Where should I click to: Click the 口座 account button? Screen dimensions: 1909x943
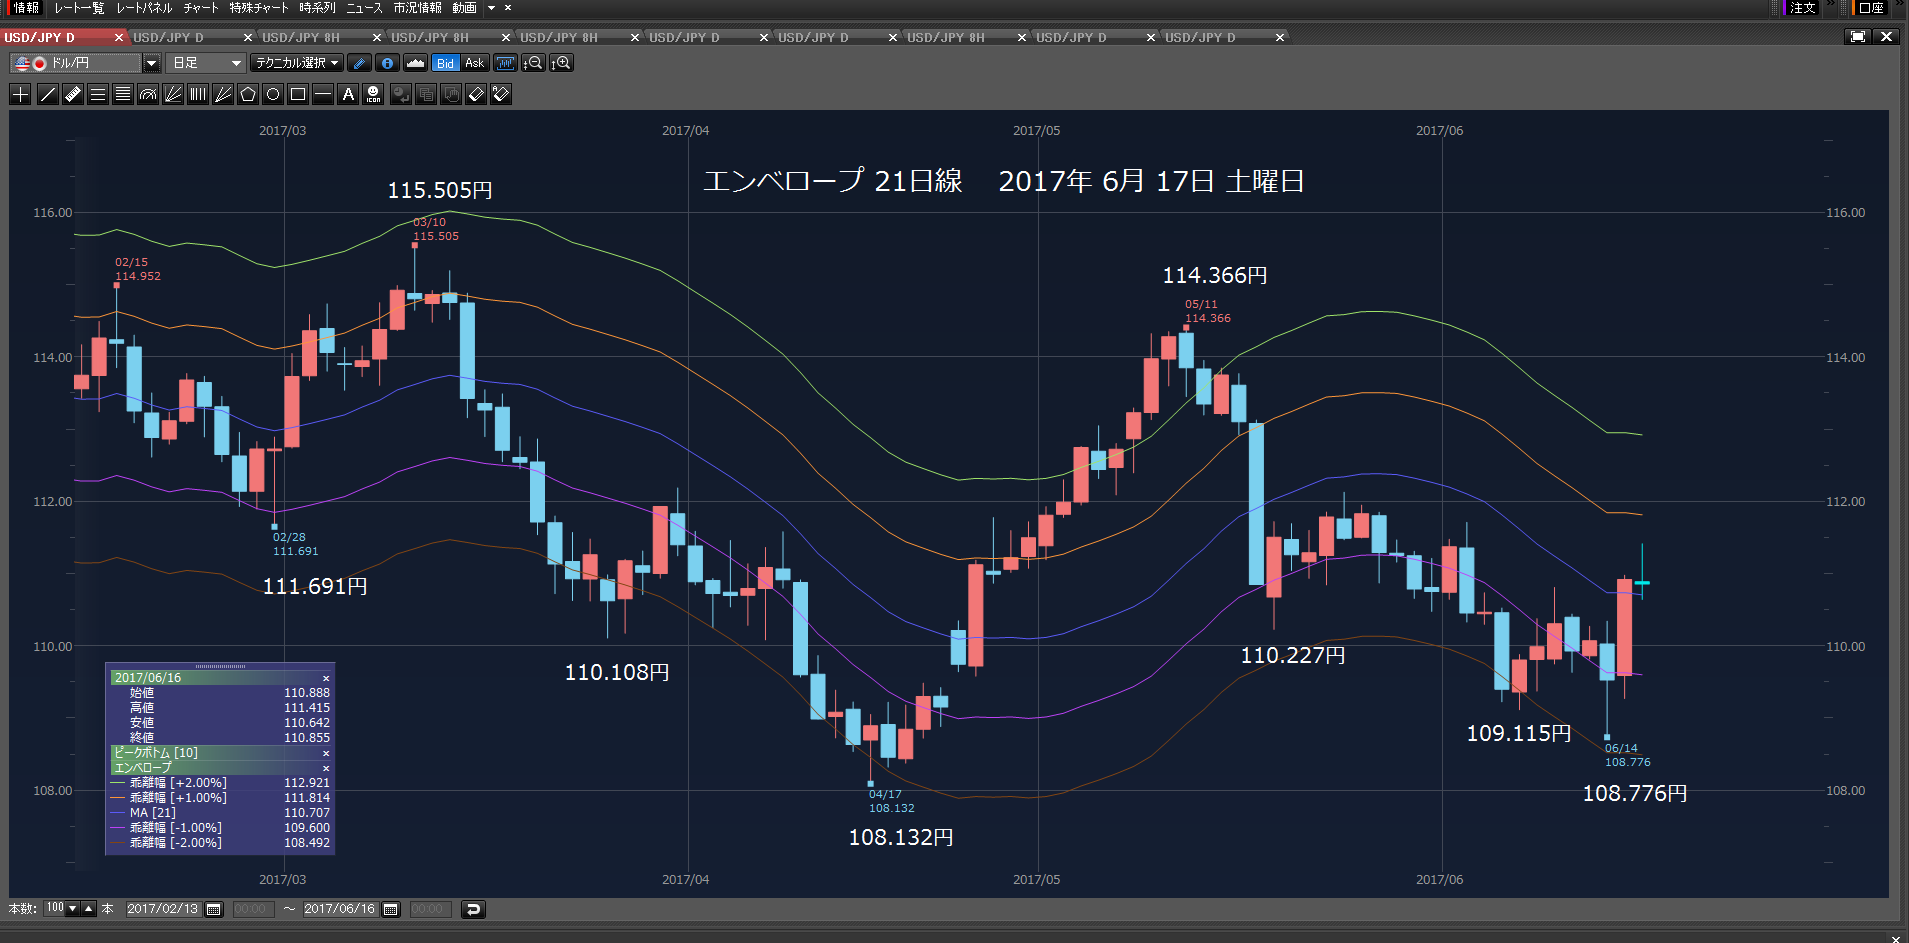pyautogui.click(x=1870, y=8)
